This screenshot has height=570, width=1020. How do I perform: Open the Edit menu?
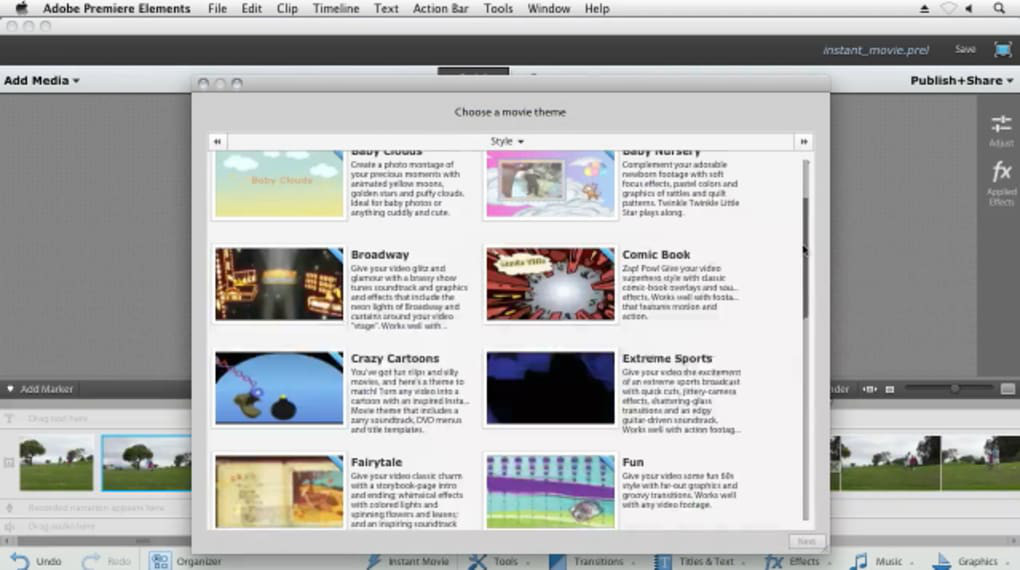(x=251, y=8)
